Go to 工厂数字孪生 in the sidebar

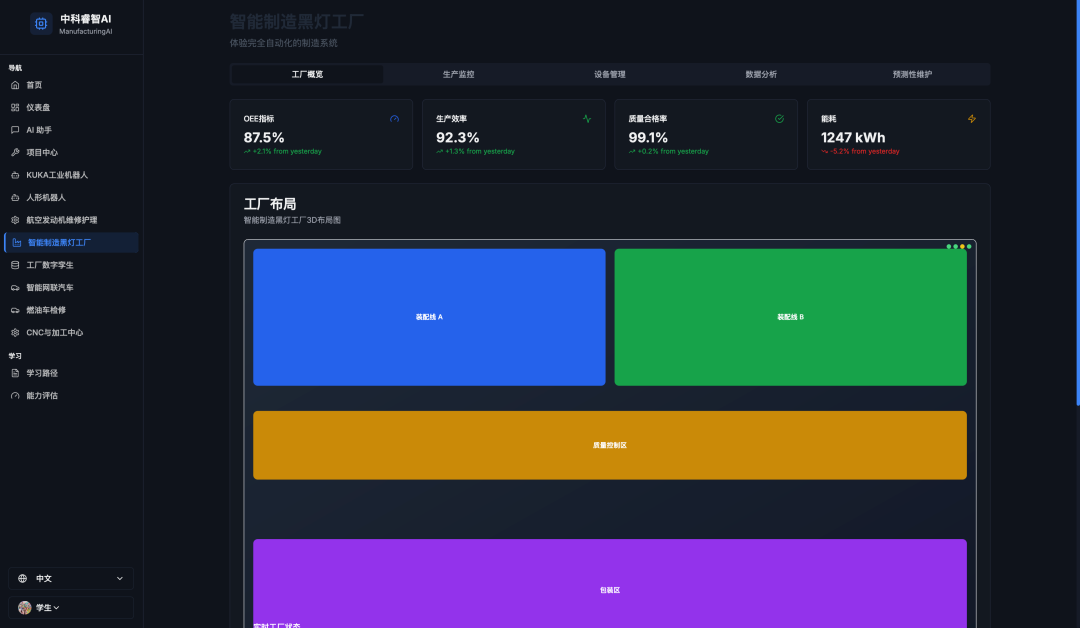pos(50,265)
